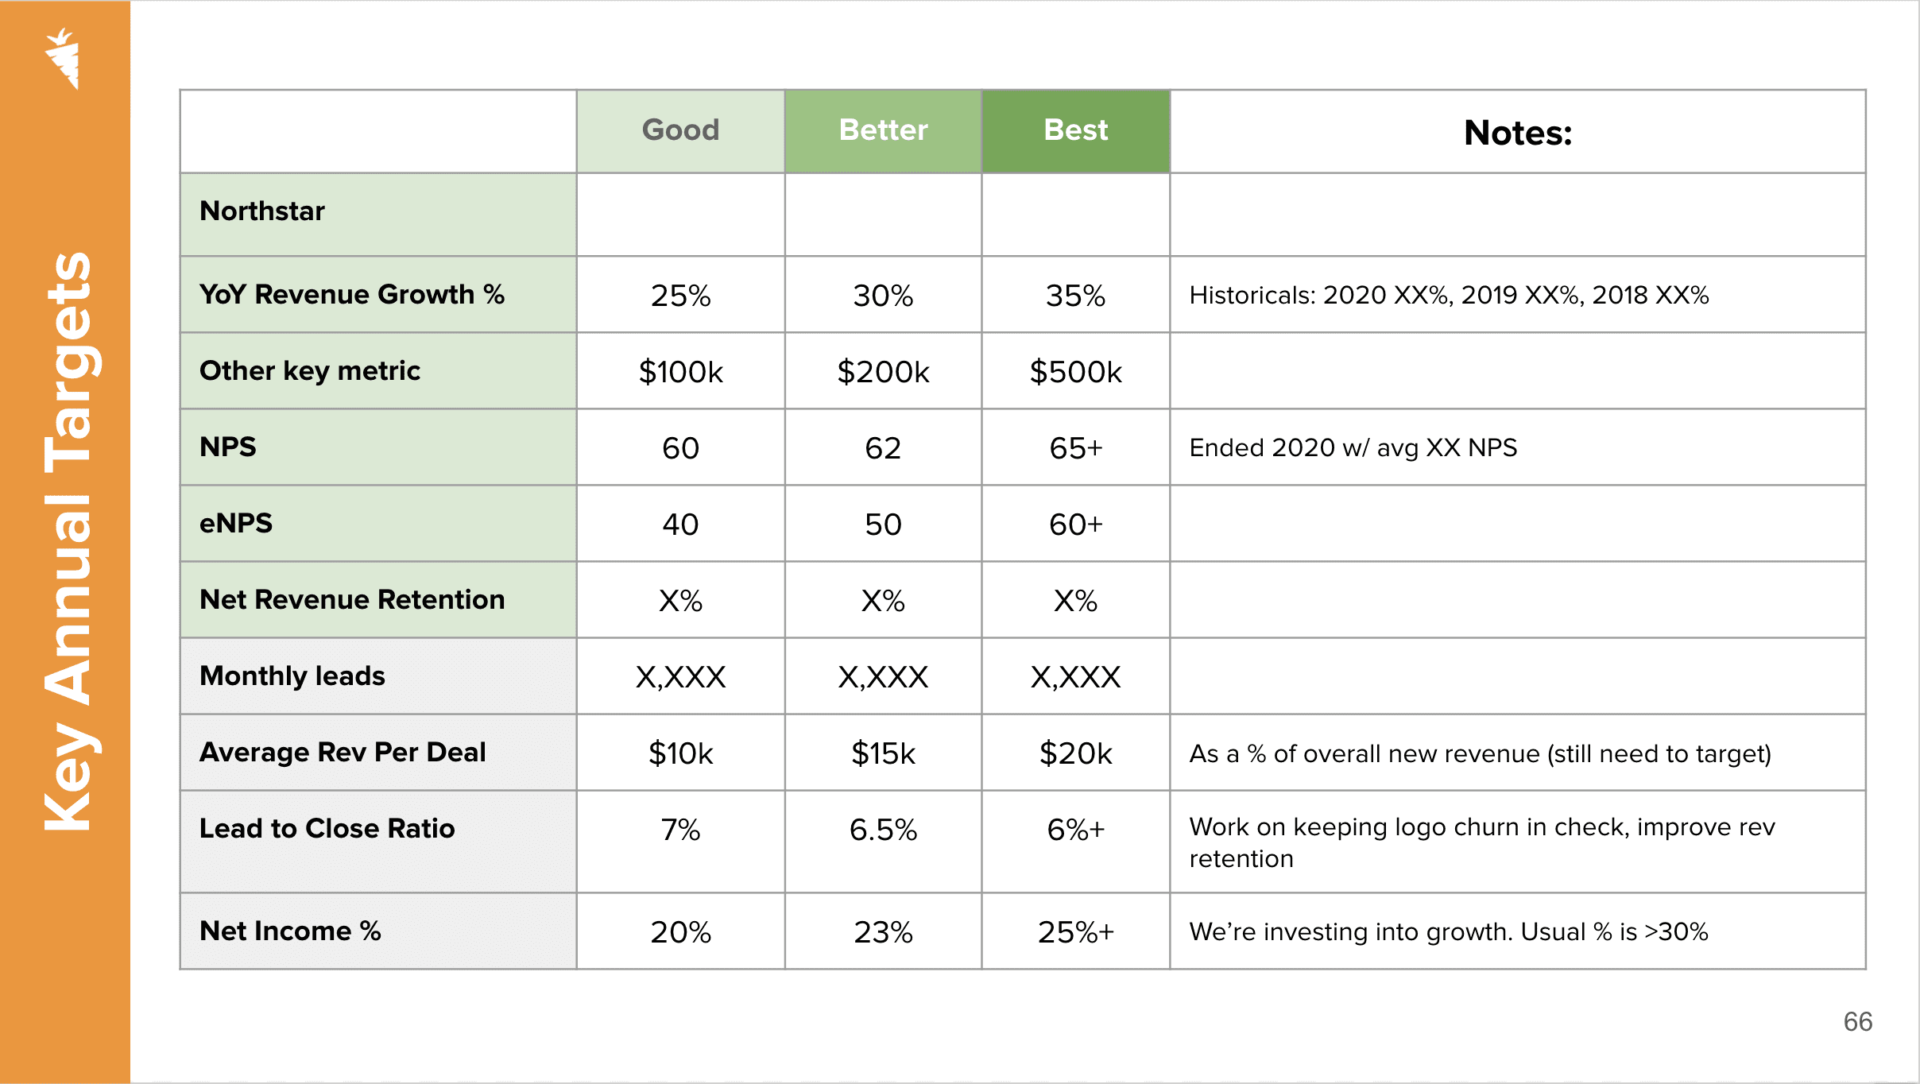Select the $500k Other key metric cell
1920x1084 pixels.
pos(1075,372)
